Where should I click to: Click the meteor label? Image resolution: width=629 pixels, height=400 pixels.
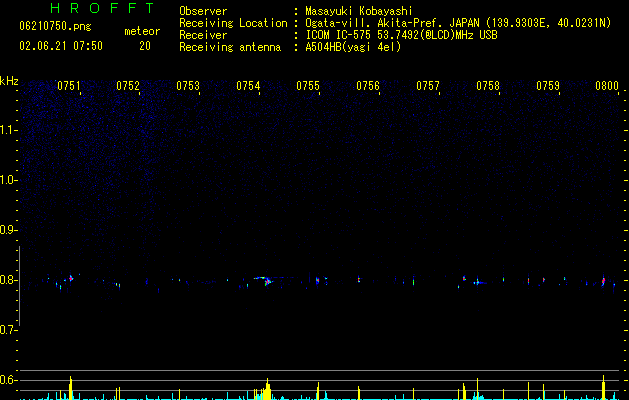point(142,31)
